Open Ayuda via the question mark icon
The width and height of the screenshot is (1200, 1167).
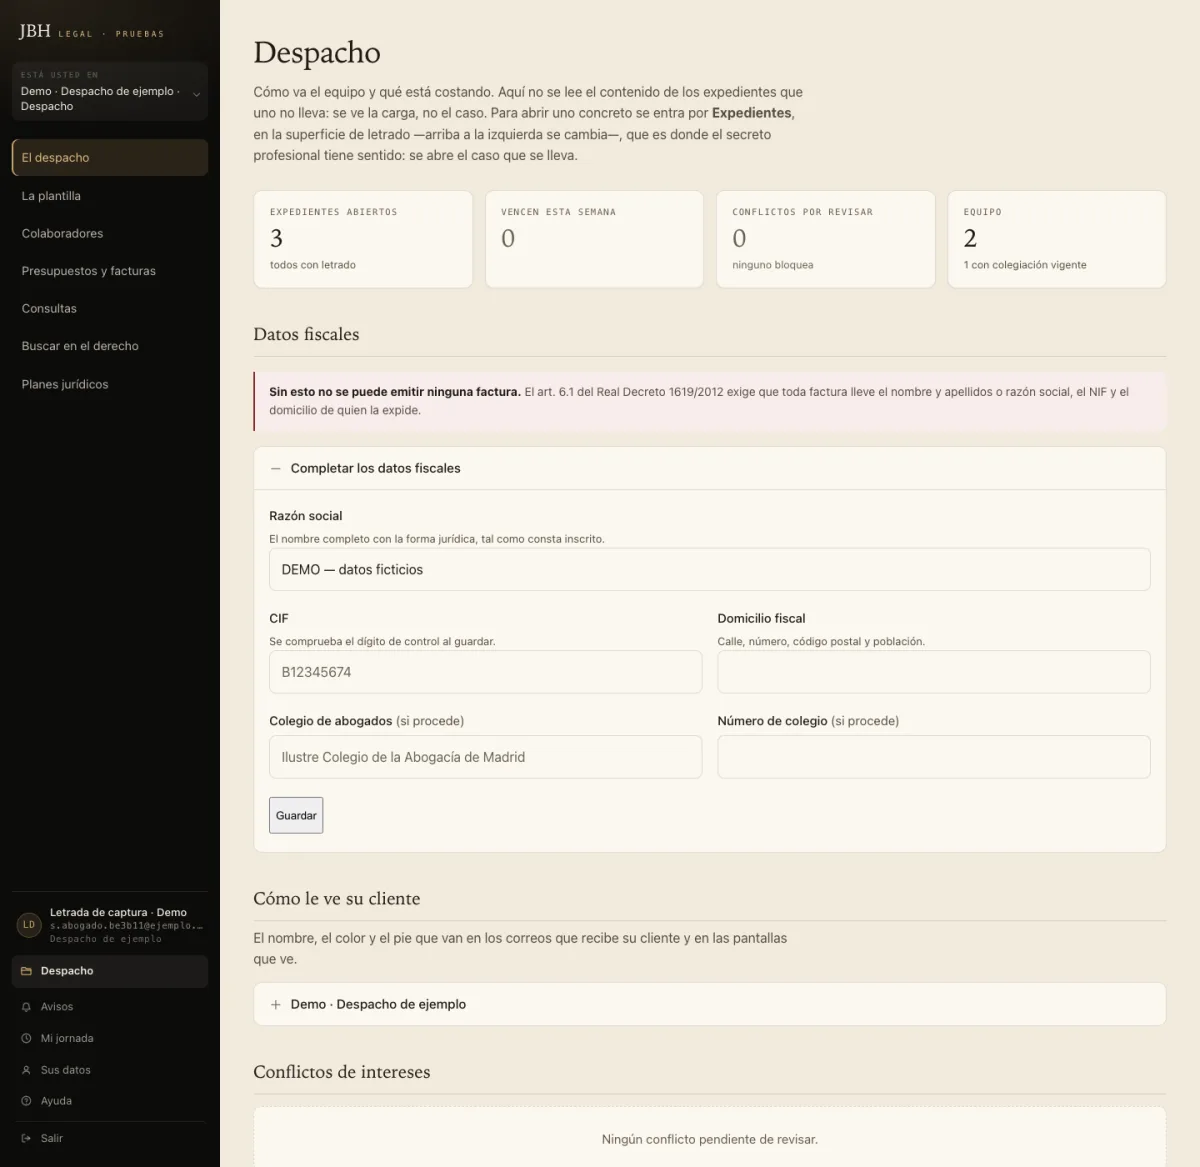27,1101
